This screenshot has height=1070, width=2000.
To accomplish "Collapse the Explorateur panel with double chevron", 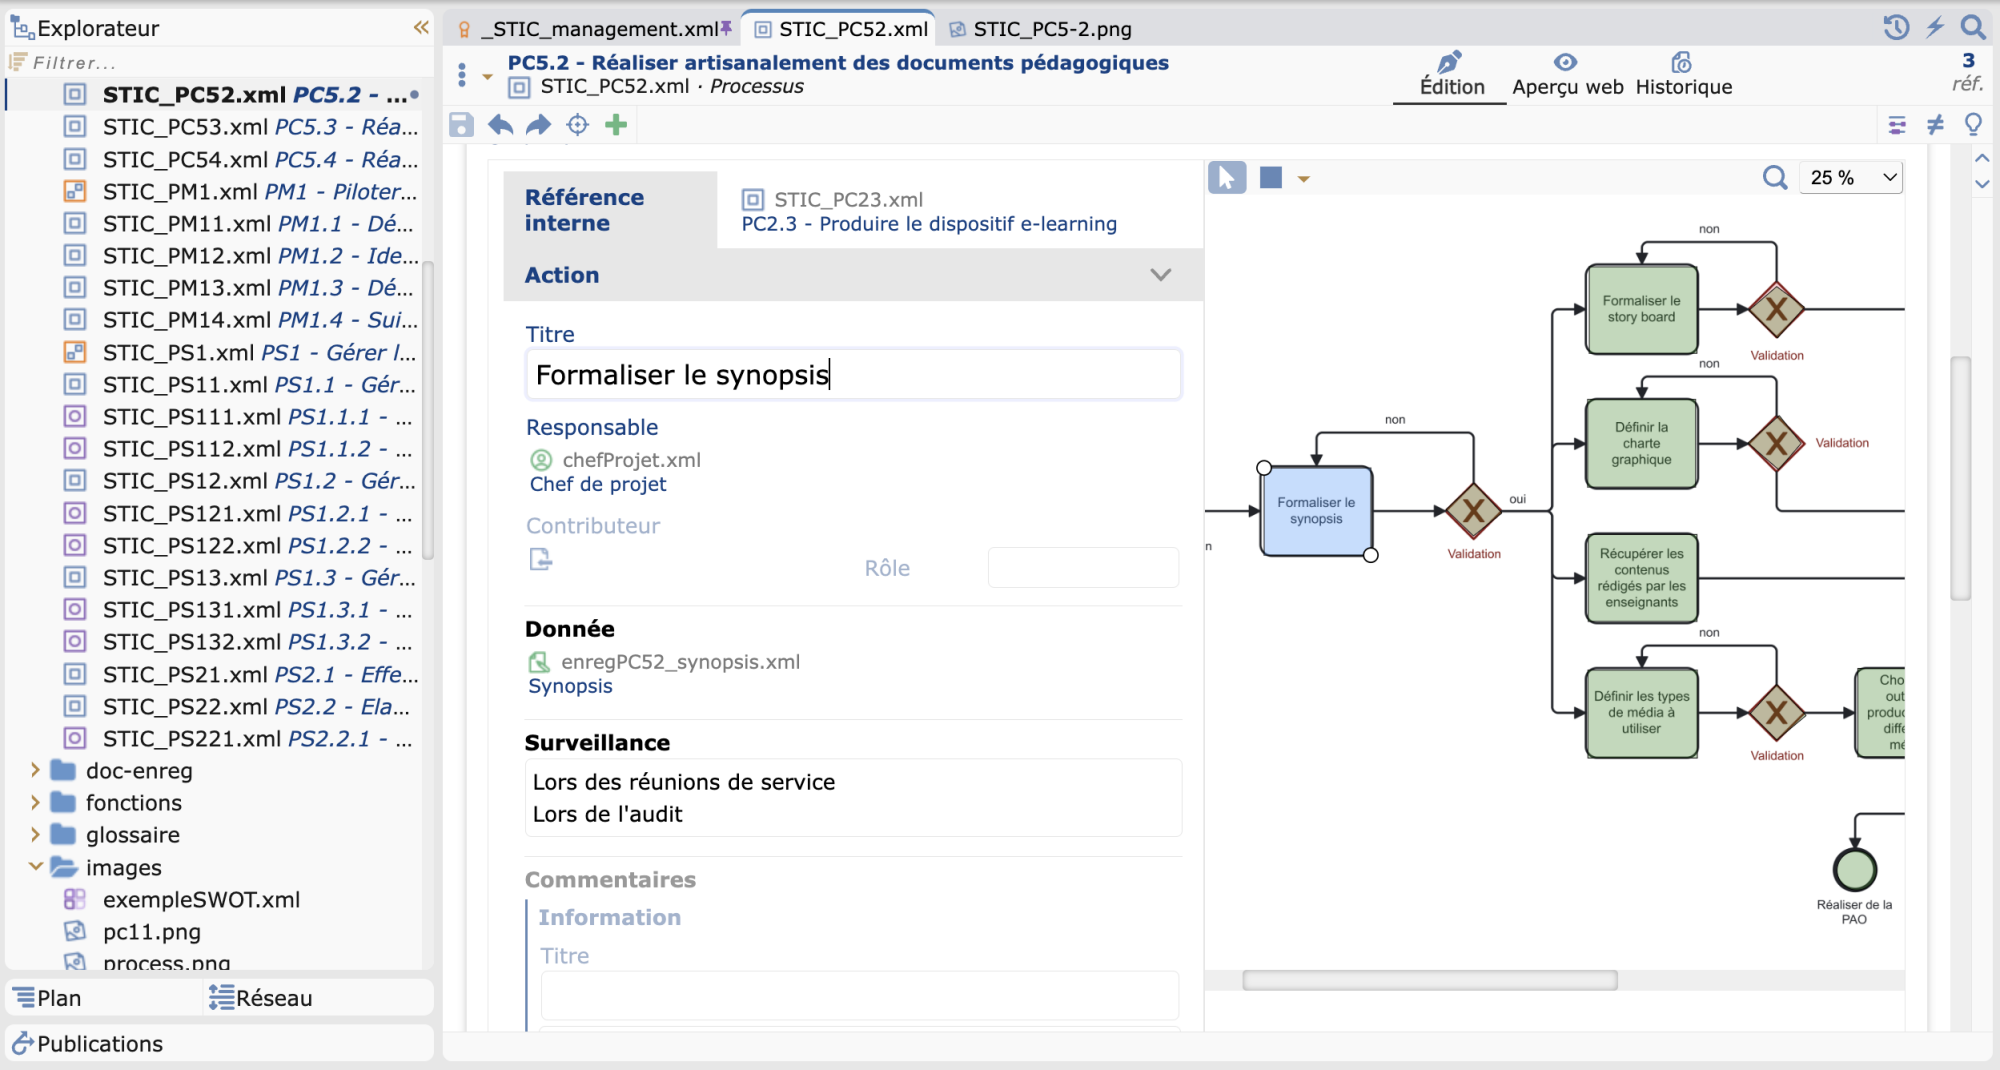I will [x=421, y=28].
